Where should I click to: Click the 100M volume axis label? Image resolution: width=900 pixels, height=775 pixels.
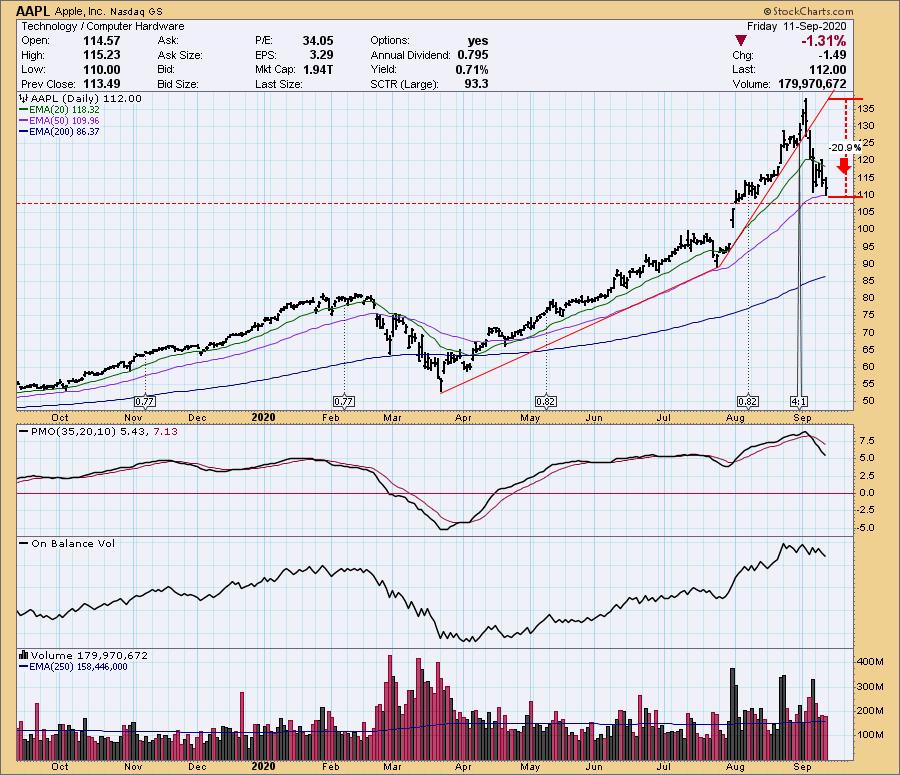point(871,735)
